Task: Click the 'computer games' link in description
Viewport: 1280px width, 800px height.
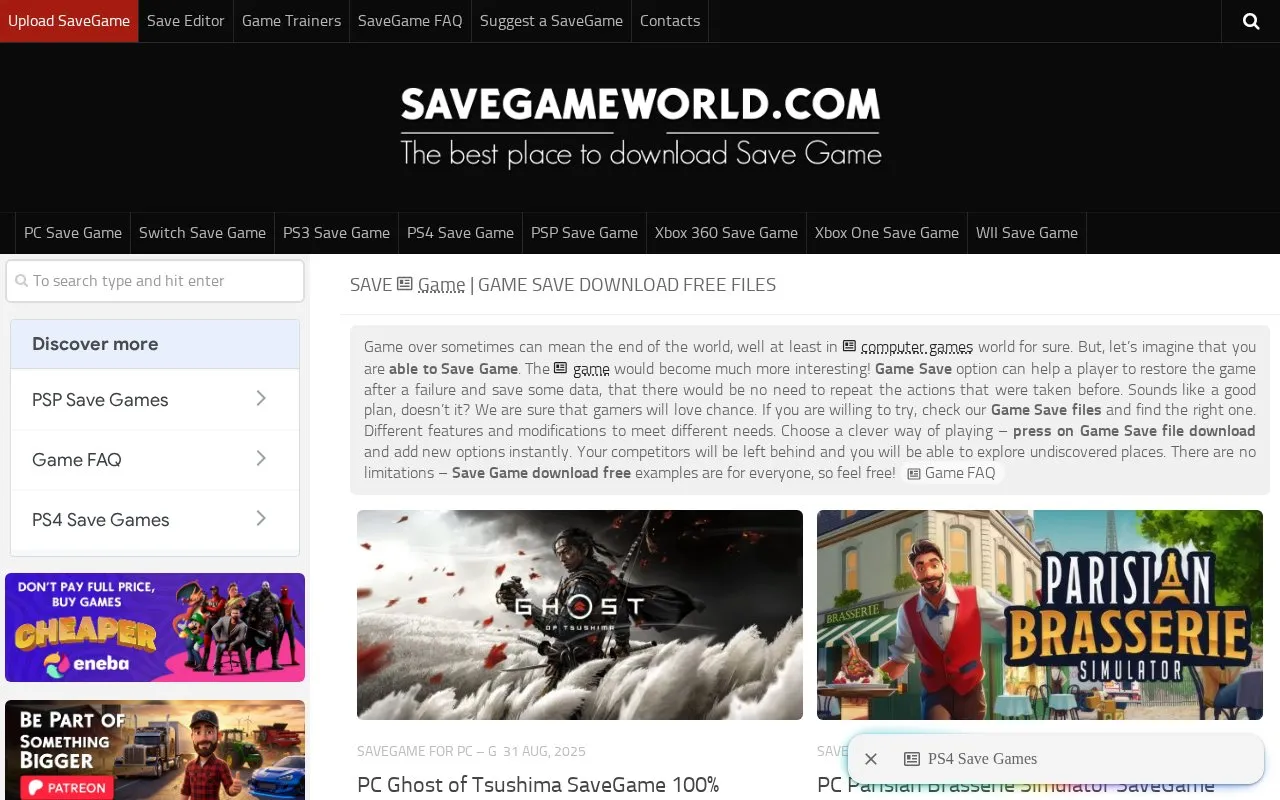Action: pyautogui.click(x=908, y=347)
